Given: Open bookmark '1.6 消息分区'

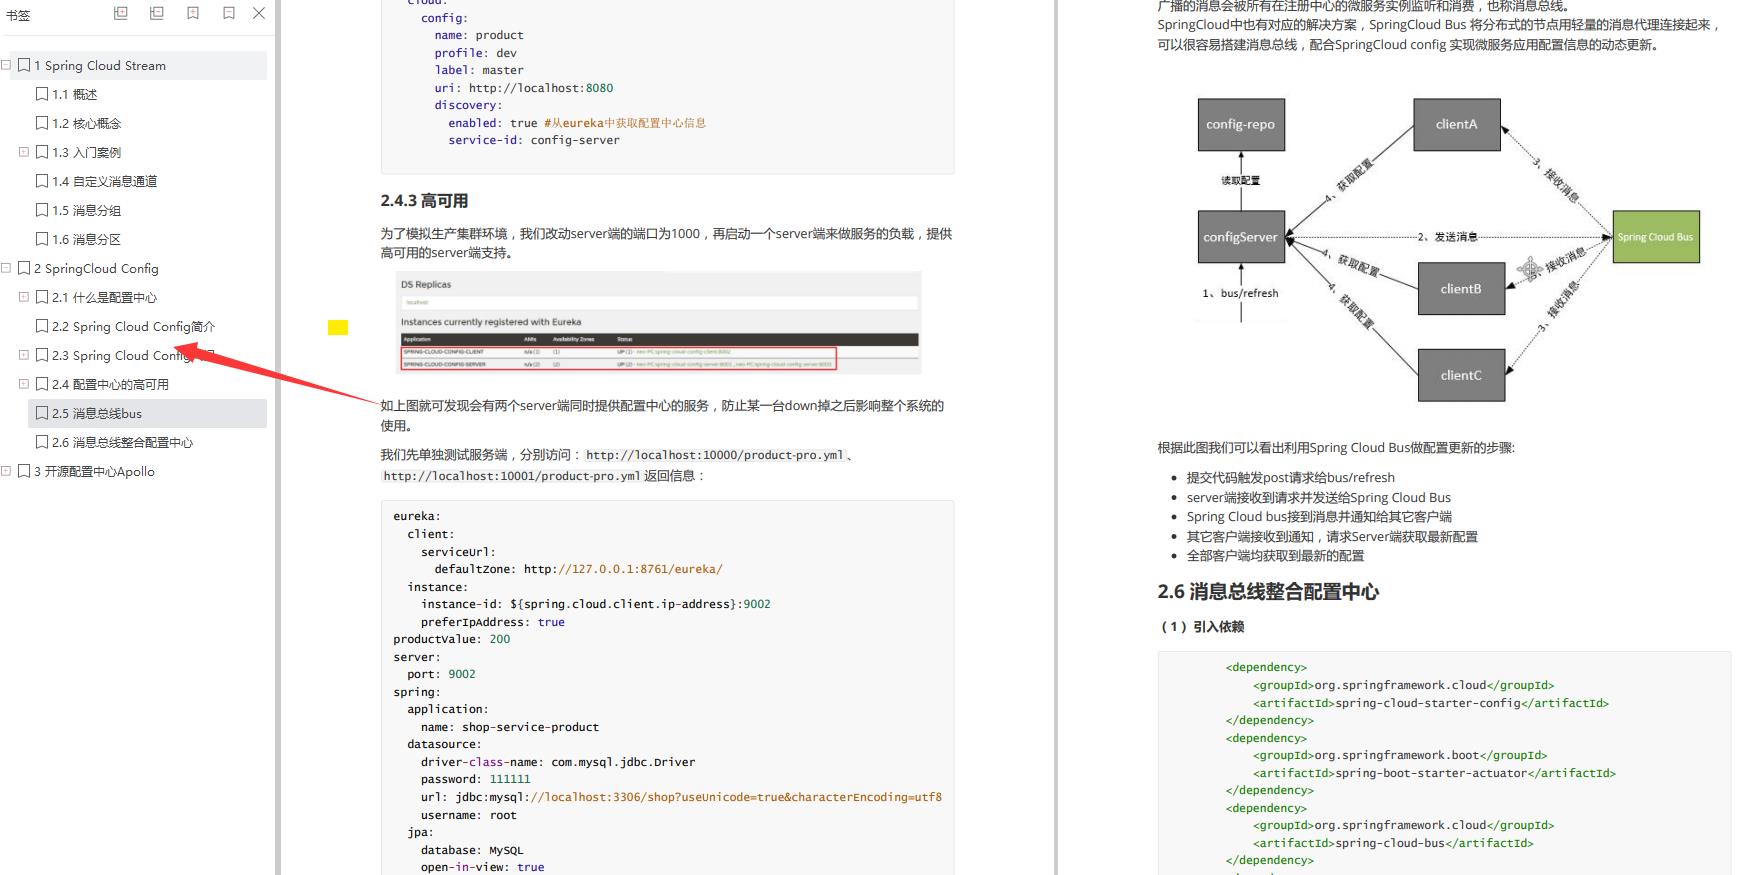Looking at the screenshot, I should [x=87, y=239].
